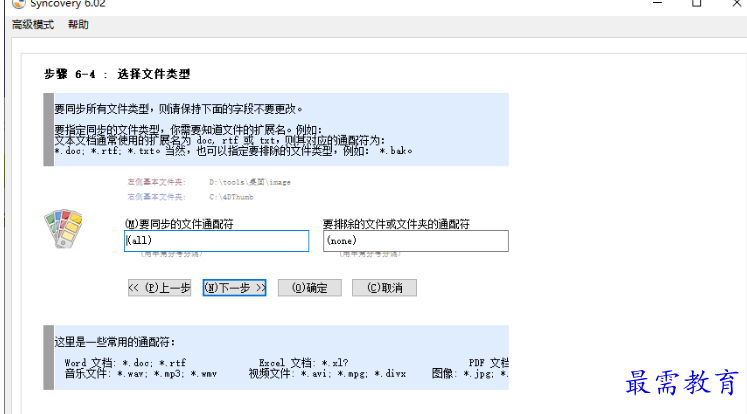Image resolution: width=747 pixels, height=414 pixels.
Task: Click the 步骤 6-4 选择文件类型 heading
Action: click(117, 74)
